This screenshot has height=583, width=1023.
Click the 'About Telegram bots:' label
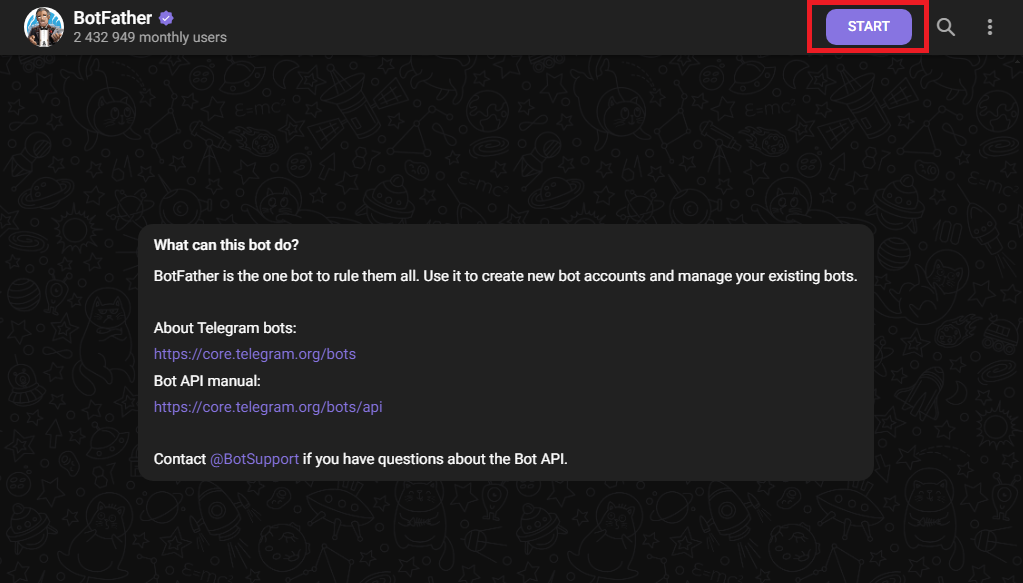tap(224, 328)
